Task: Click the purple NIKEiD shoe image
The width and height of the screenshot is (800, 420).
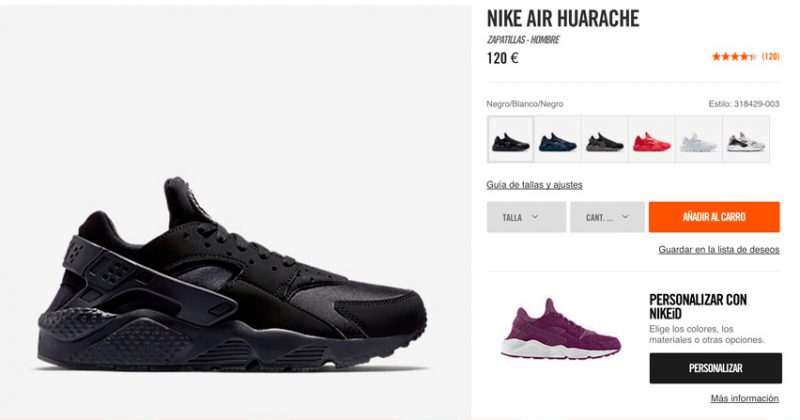Action: 561,329
